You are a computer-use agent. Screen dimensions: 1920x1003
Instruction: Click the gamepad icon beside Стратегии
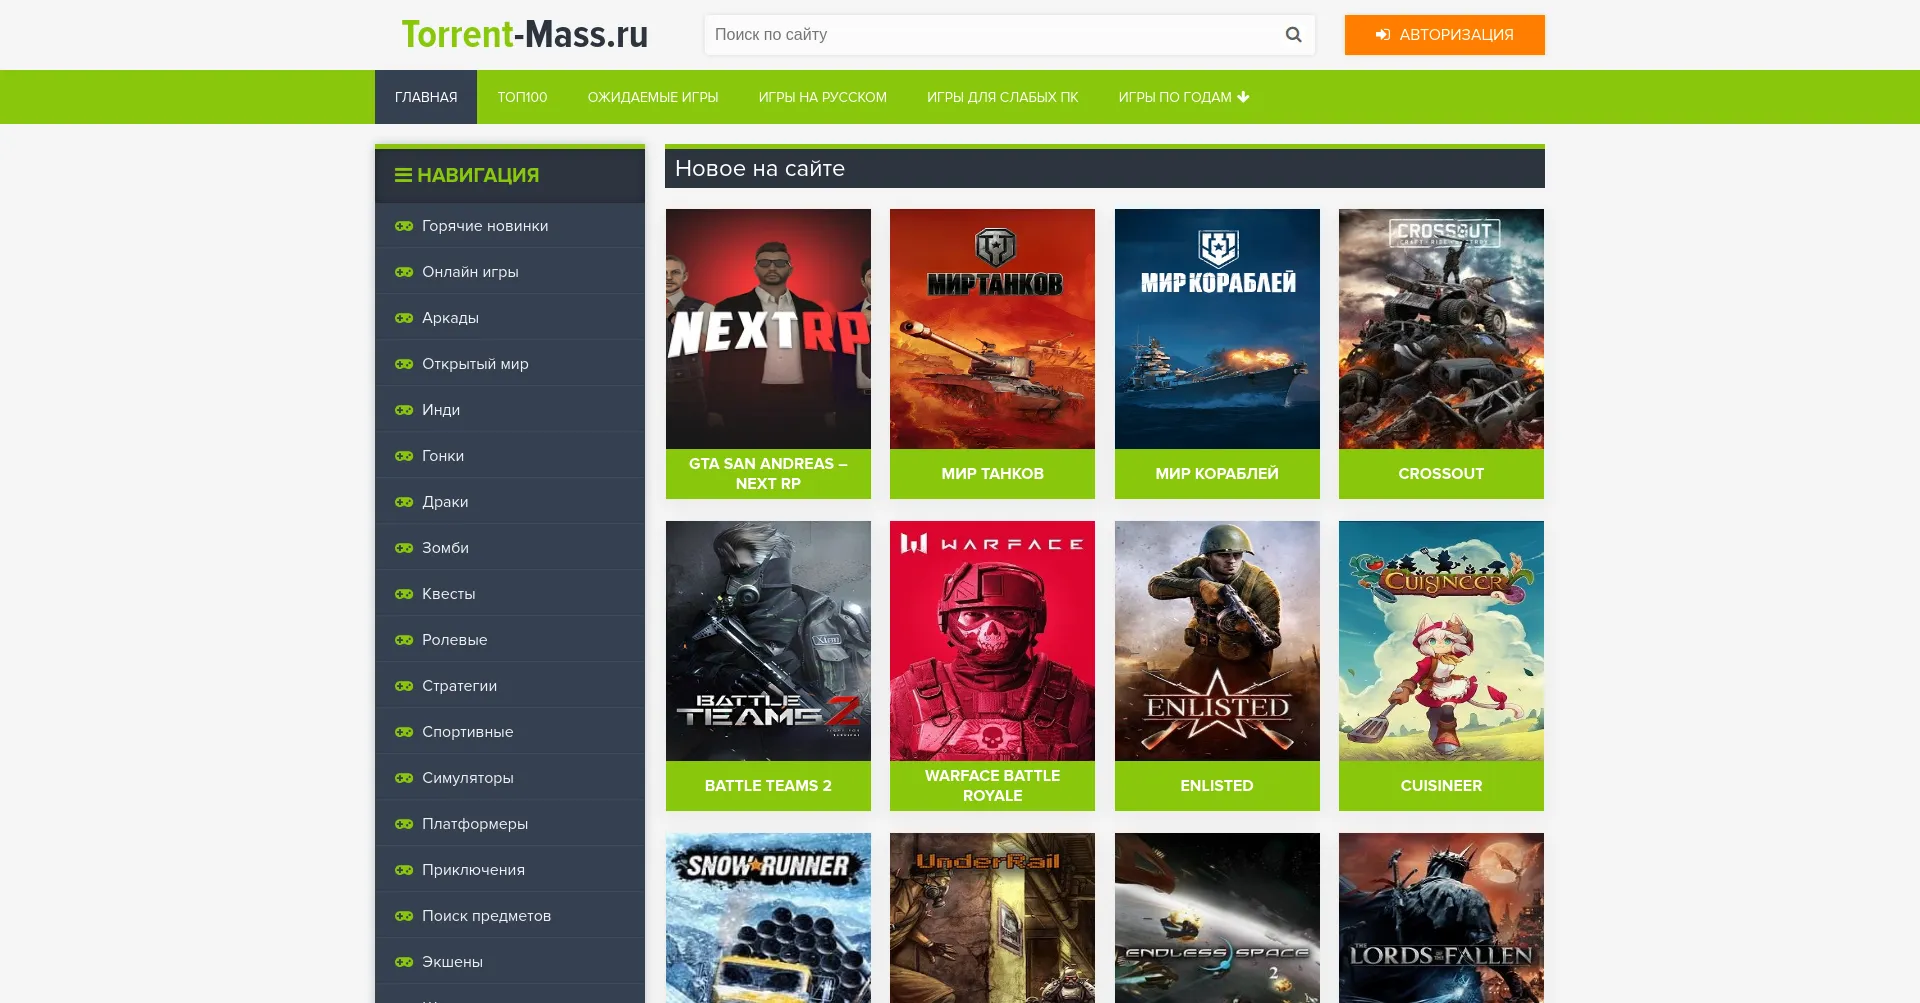click(404, 686)
